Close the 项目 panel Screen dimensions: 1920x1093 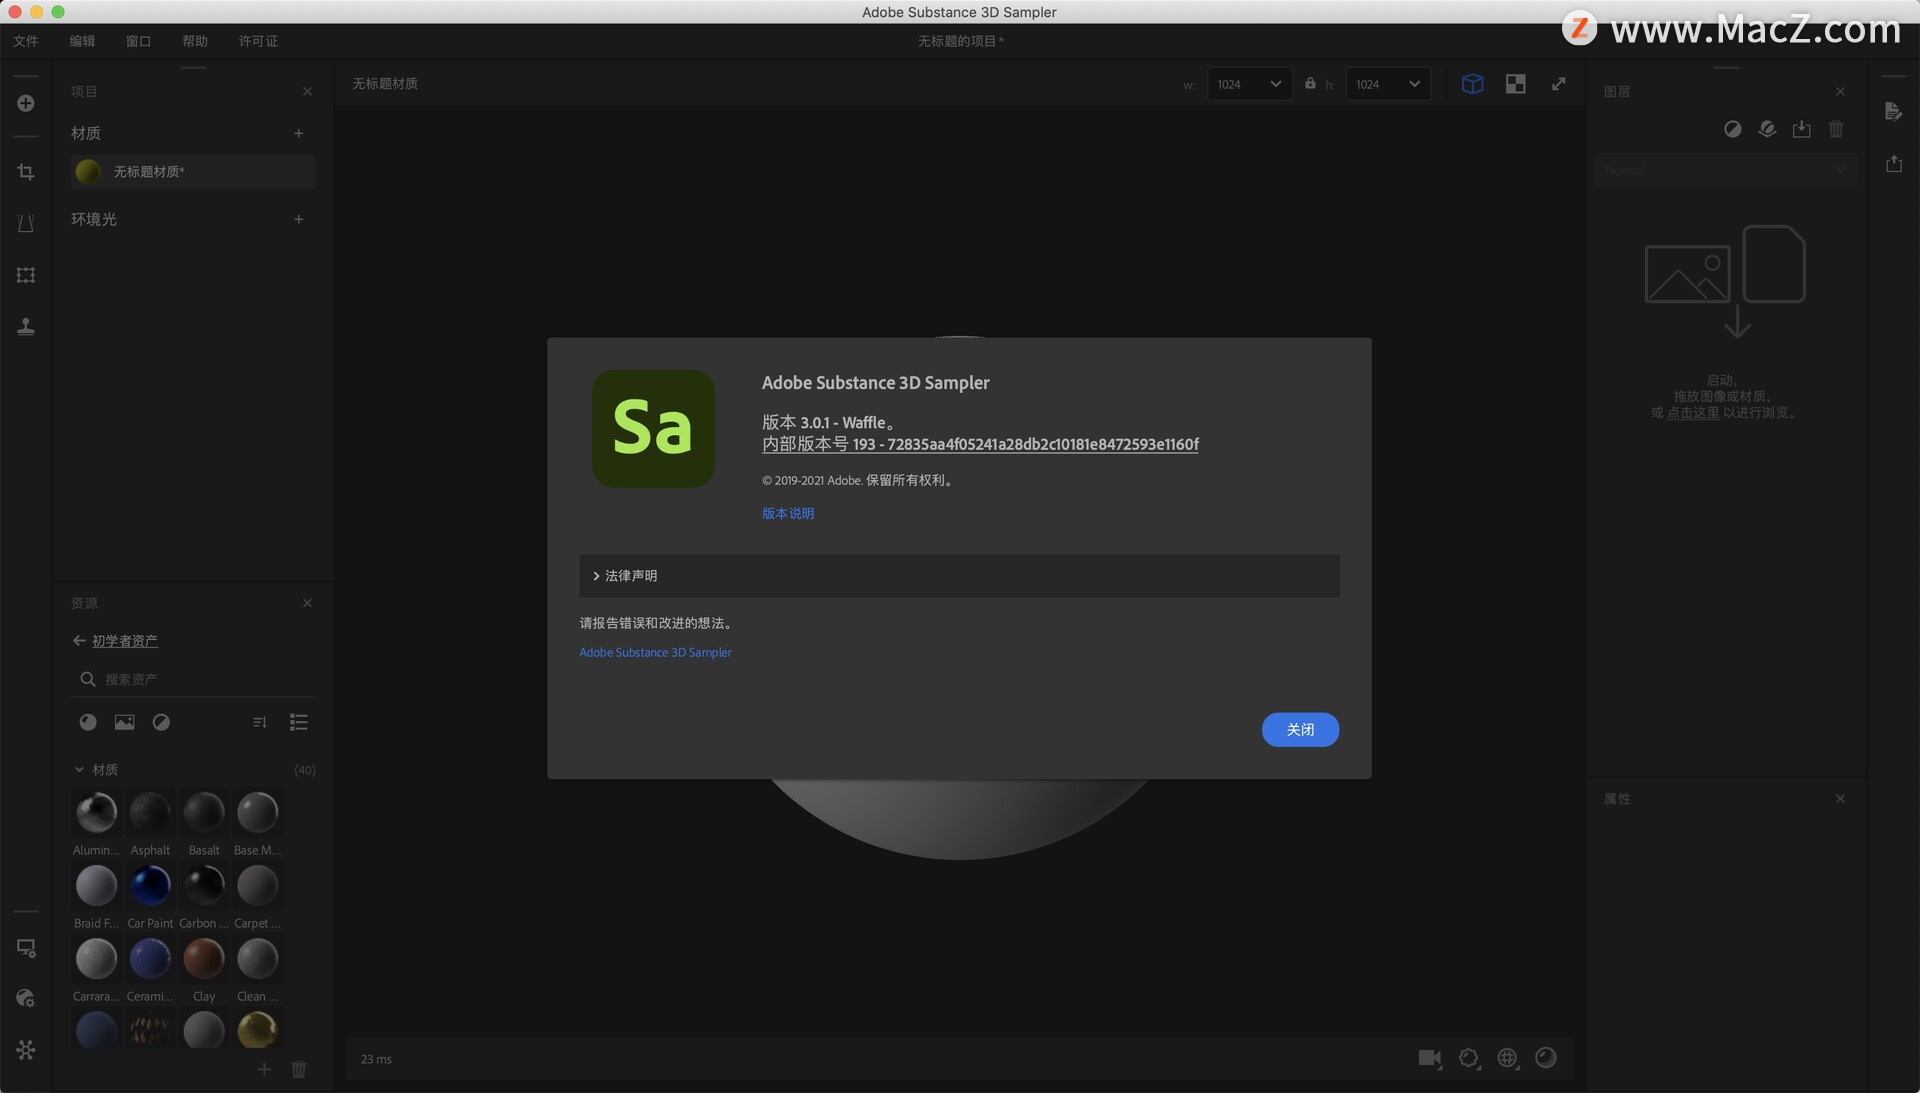(307, 91)
